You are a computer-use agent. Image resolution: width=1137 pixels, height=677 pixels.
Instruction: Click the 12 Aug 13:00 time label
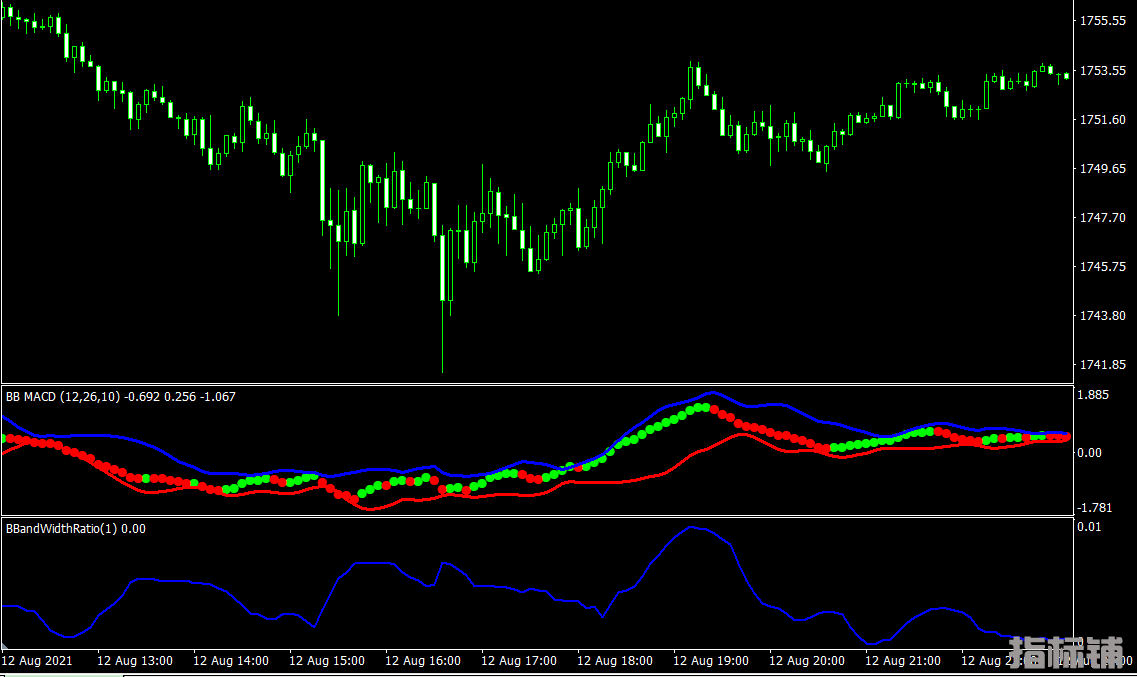click(135, 661)
